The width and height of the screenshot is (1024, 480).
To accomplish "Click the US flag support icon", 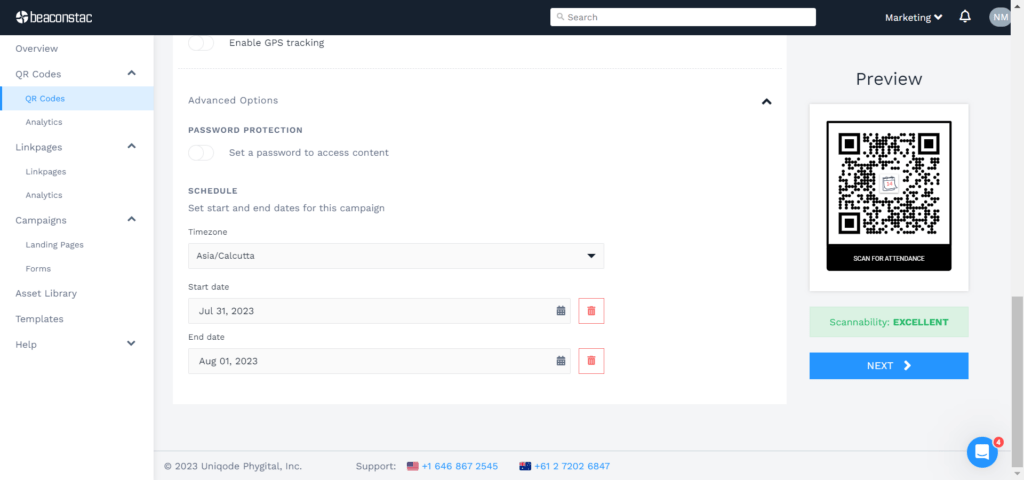I will tap(412, 466).
